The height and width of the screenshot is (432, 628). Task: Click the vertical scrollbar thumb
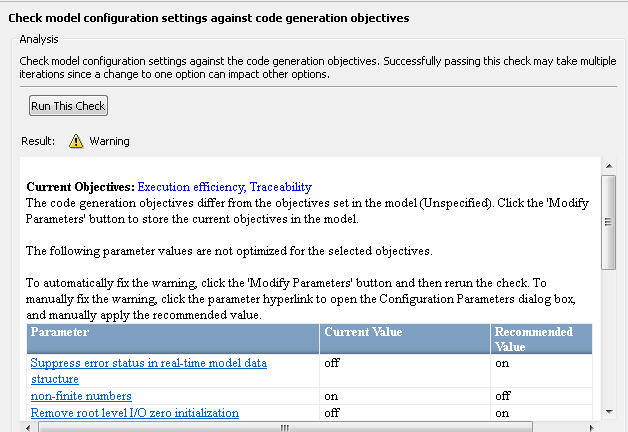pos(608,220)
